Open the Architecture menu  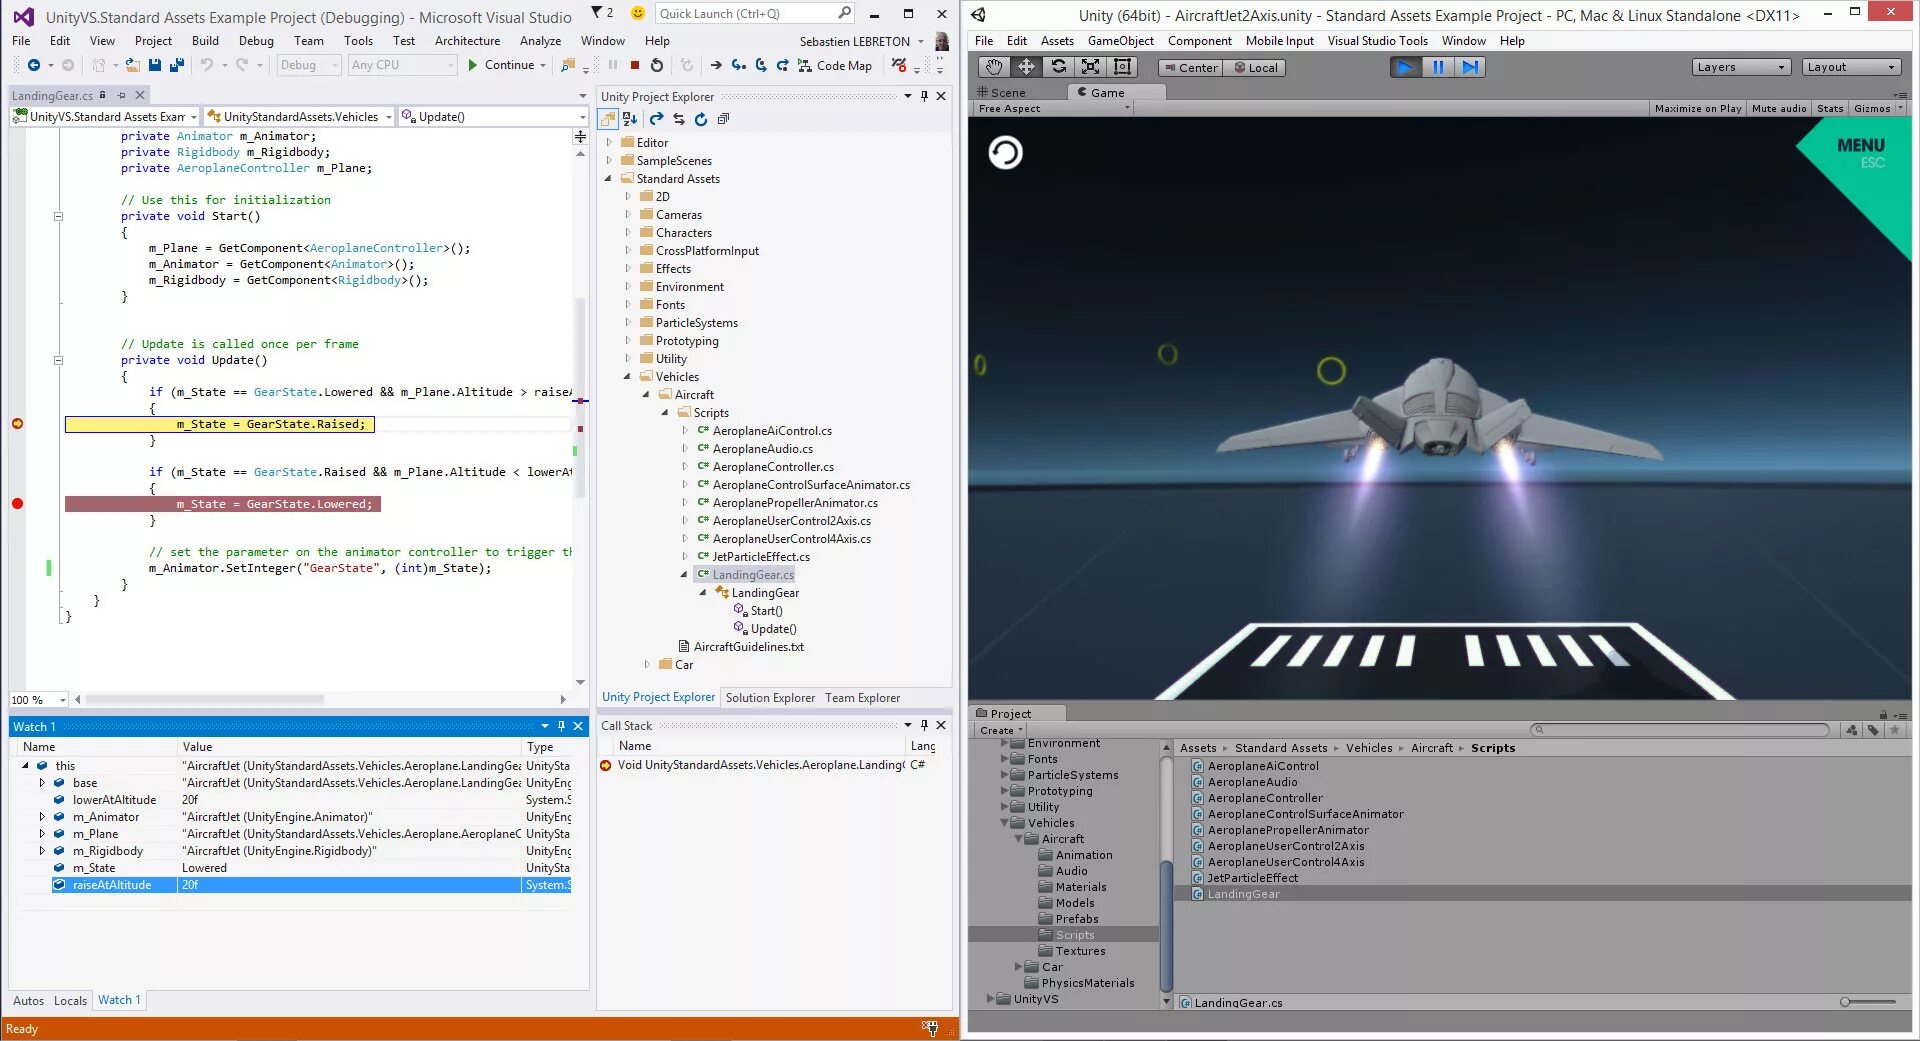467,41
